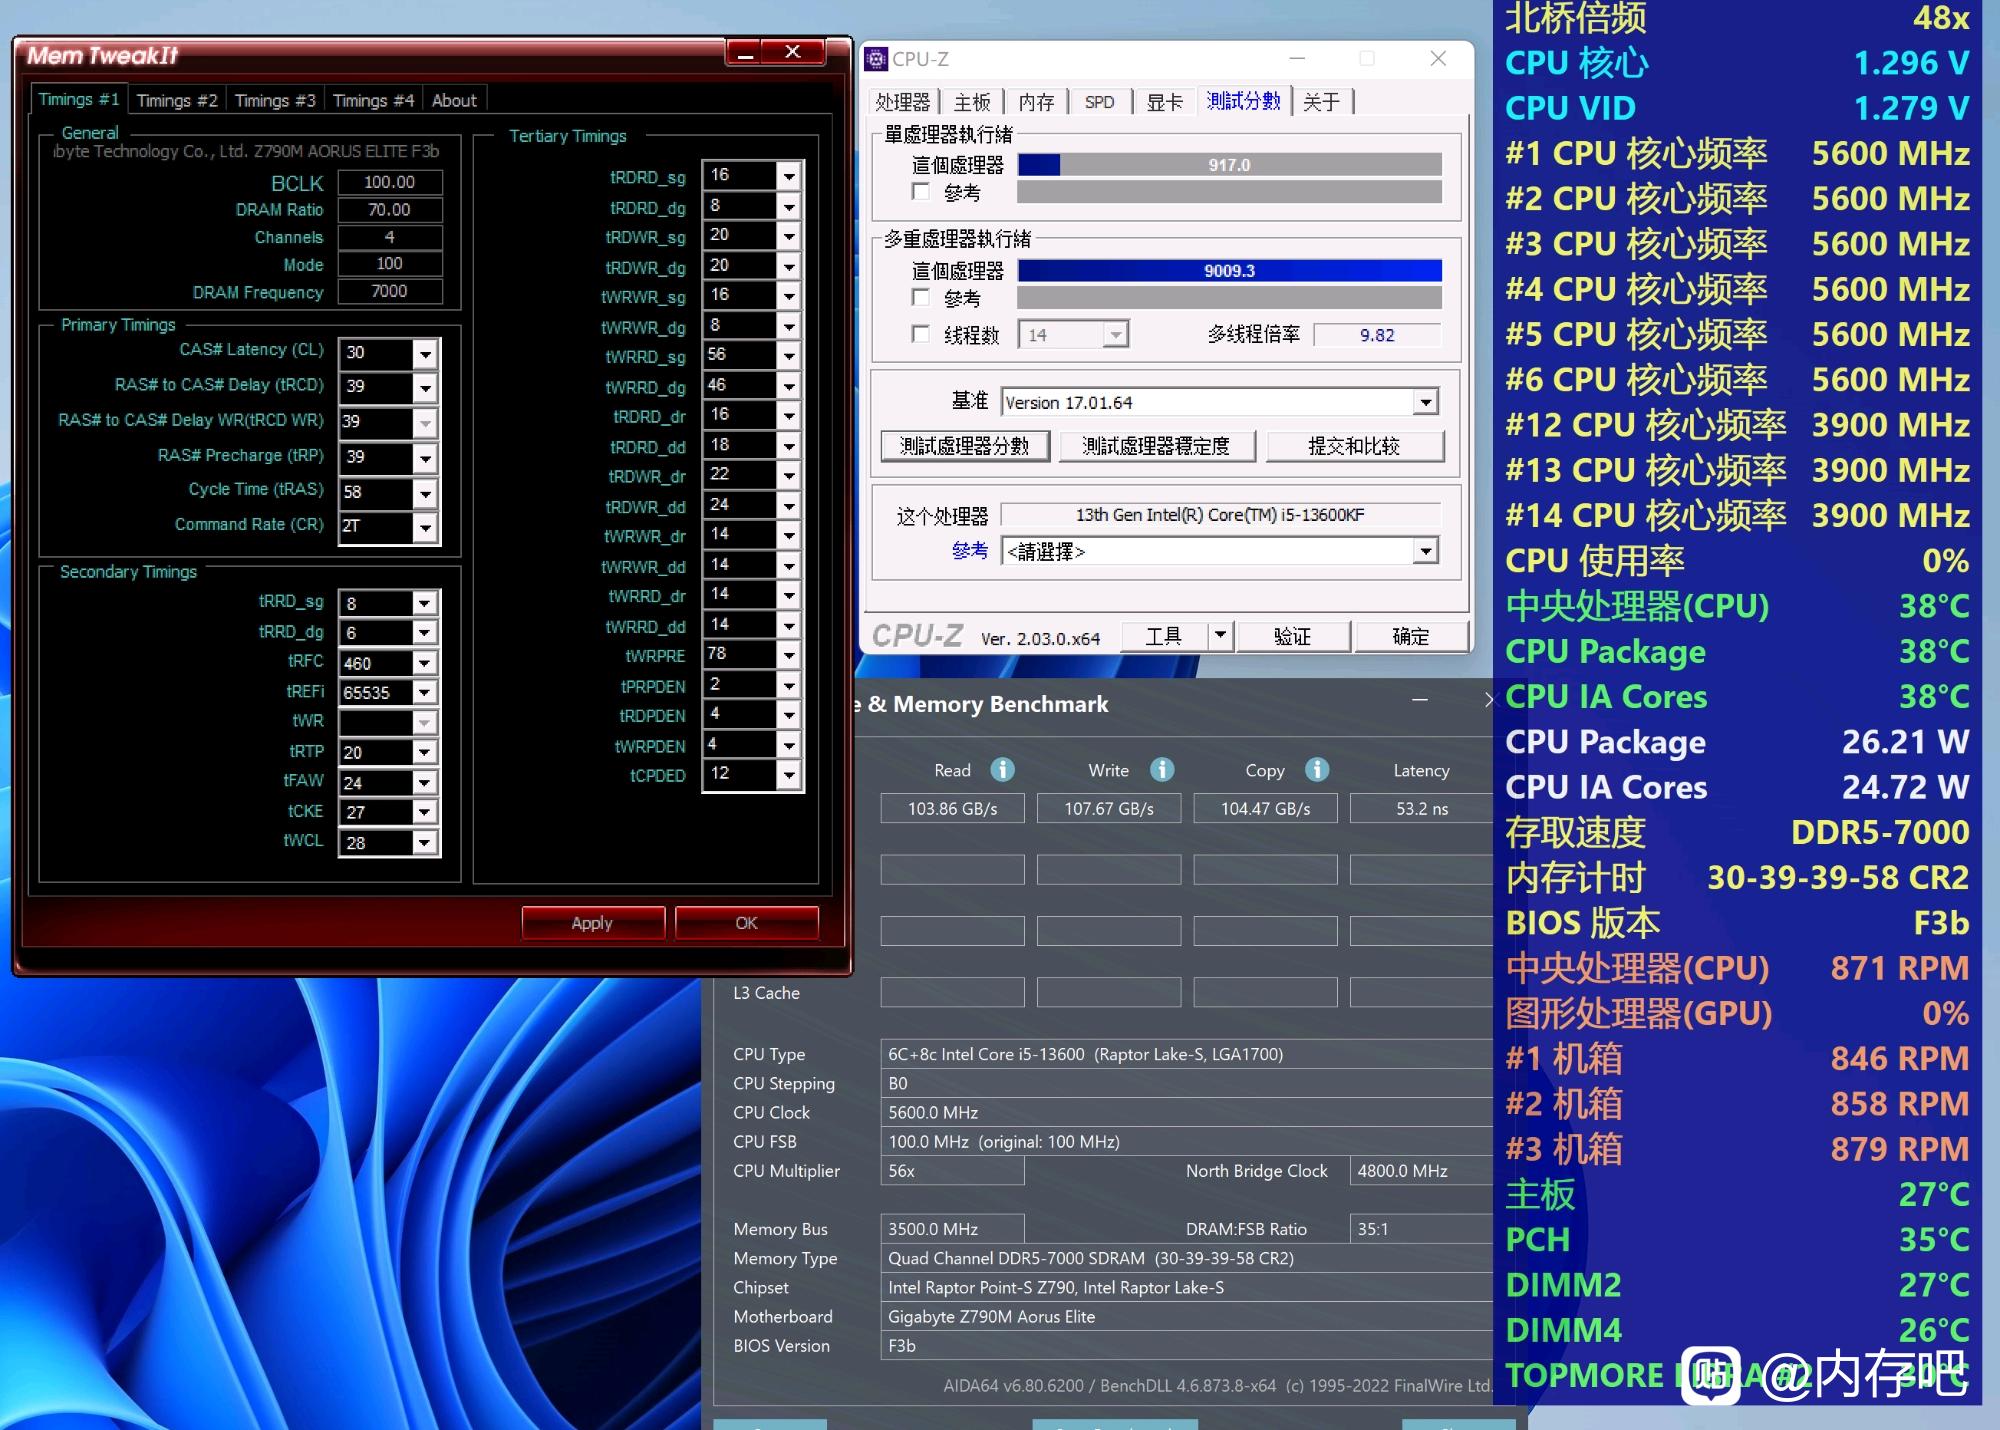Click the 提交和比较 submit button
Image resolution: width=2000 pixels, height=1430 pixels.
1354,446
